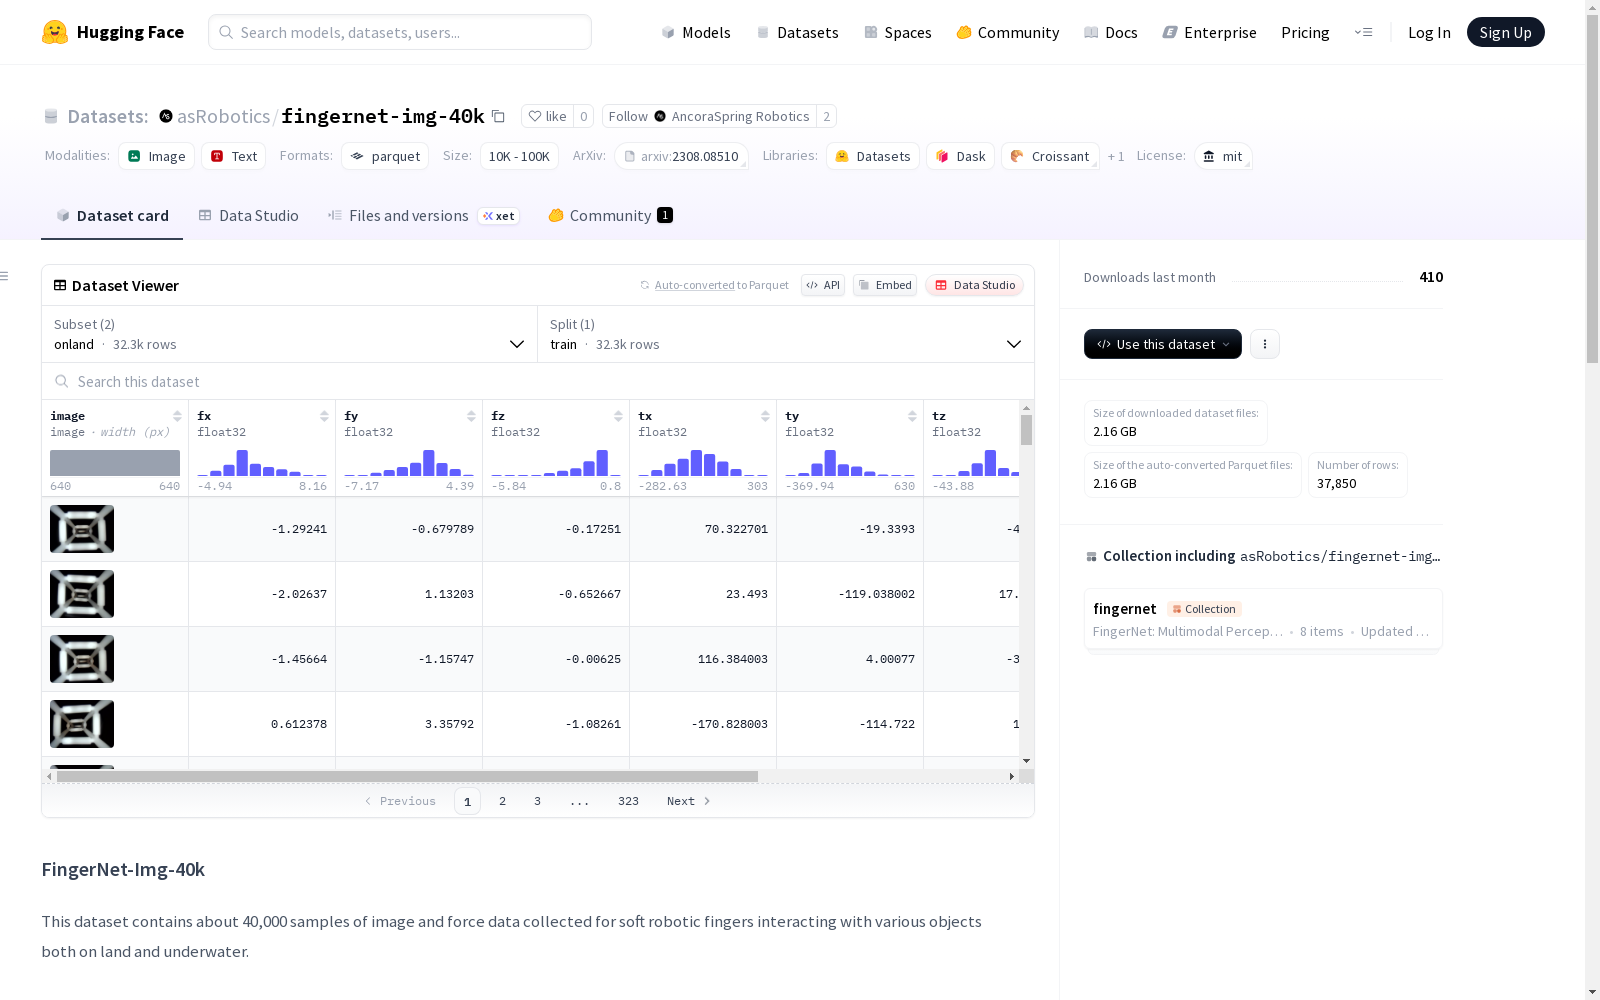Click the Log In link
The height and width of the screenshot is (1000, 1600).
coord(1429,32)
